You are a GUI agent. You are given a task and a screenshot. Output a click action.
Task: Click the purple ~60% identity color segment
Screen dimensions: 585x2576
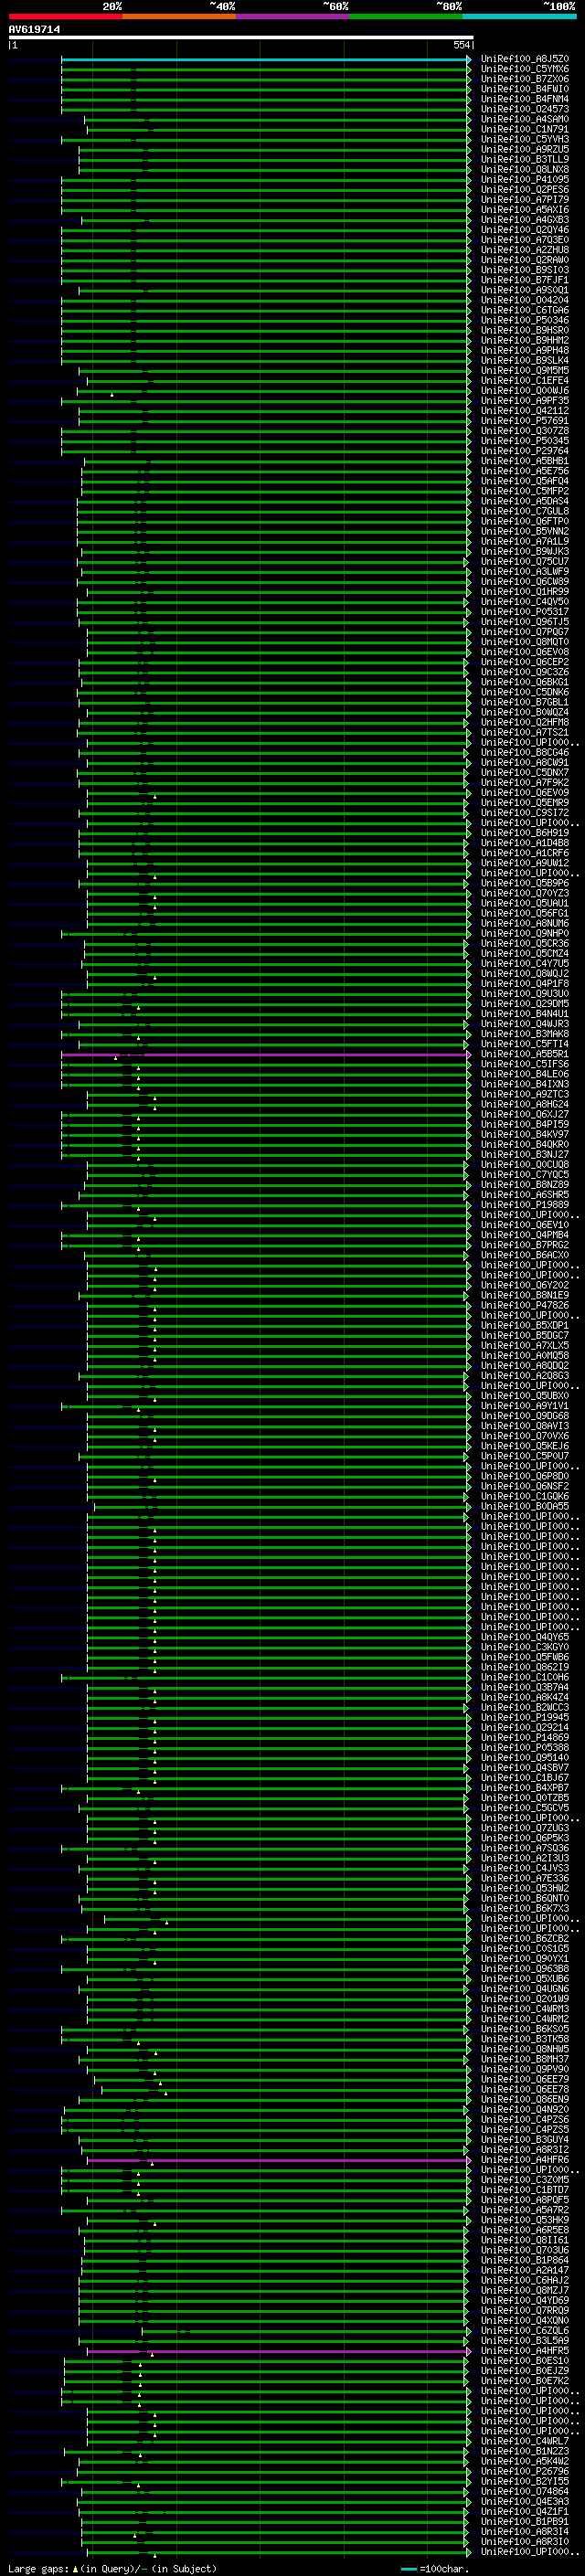click(x=293, y=17)
